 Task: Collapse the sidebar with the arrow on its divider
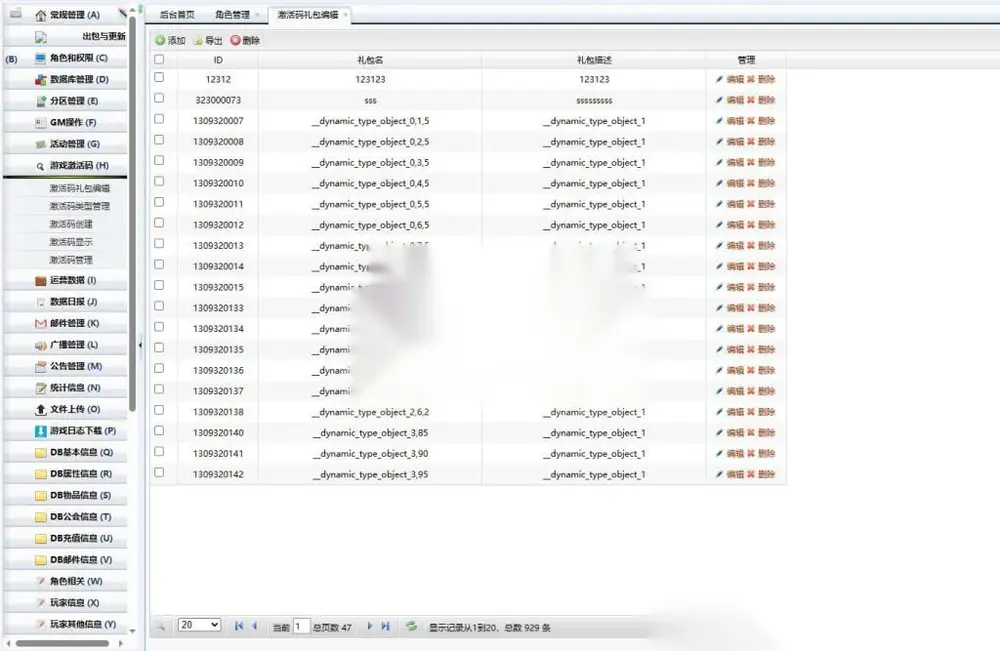(x=140, y=345)
